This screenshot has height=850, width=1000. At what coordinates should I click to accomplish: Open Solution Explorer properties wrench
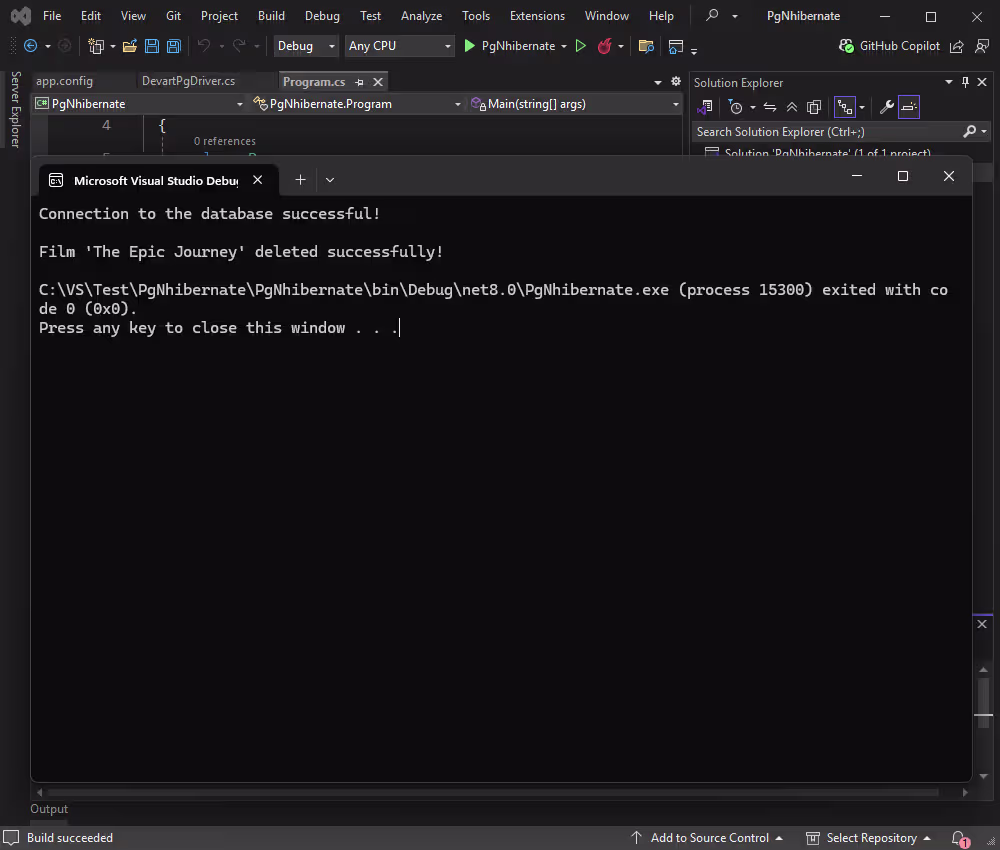(886, 107)
